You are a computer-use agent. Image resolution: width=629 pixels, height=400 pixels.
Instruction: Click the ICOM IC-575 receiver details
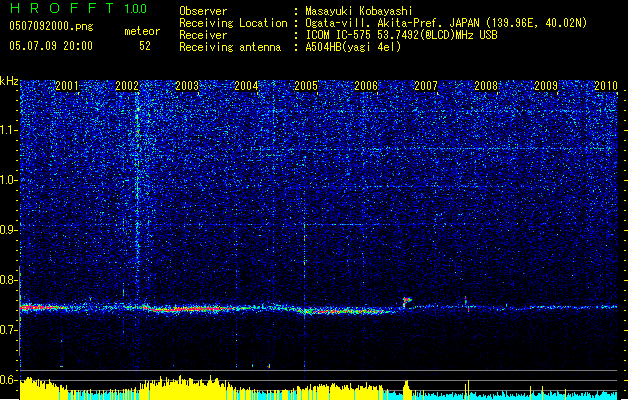402,35
